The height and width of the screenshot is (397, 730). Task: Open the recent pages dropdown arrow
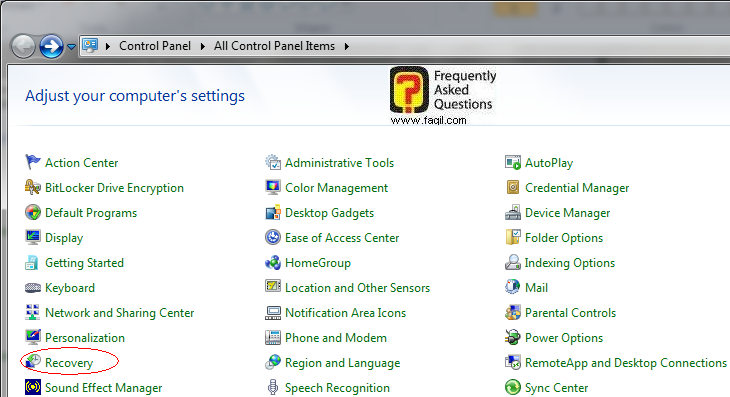pos(71,47)
